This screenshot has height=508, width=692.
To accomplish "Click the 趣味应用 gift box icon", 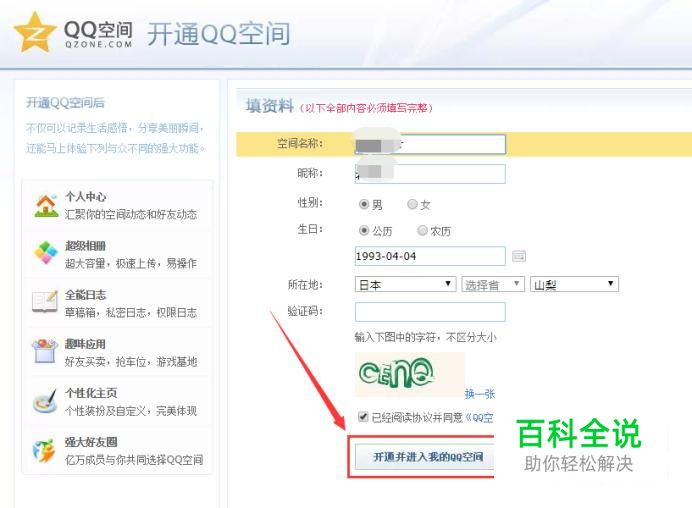I will (x=45, y=351).
